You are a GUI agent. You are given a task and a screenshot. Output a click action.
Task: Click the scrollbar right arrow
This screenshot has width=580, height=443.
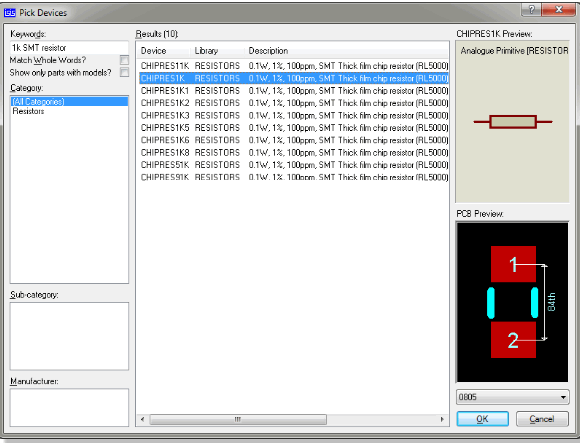[442, 419]
